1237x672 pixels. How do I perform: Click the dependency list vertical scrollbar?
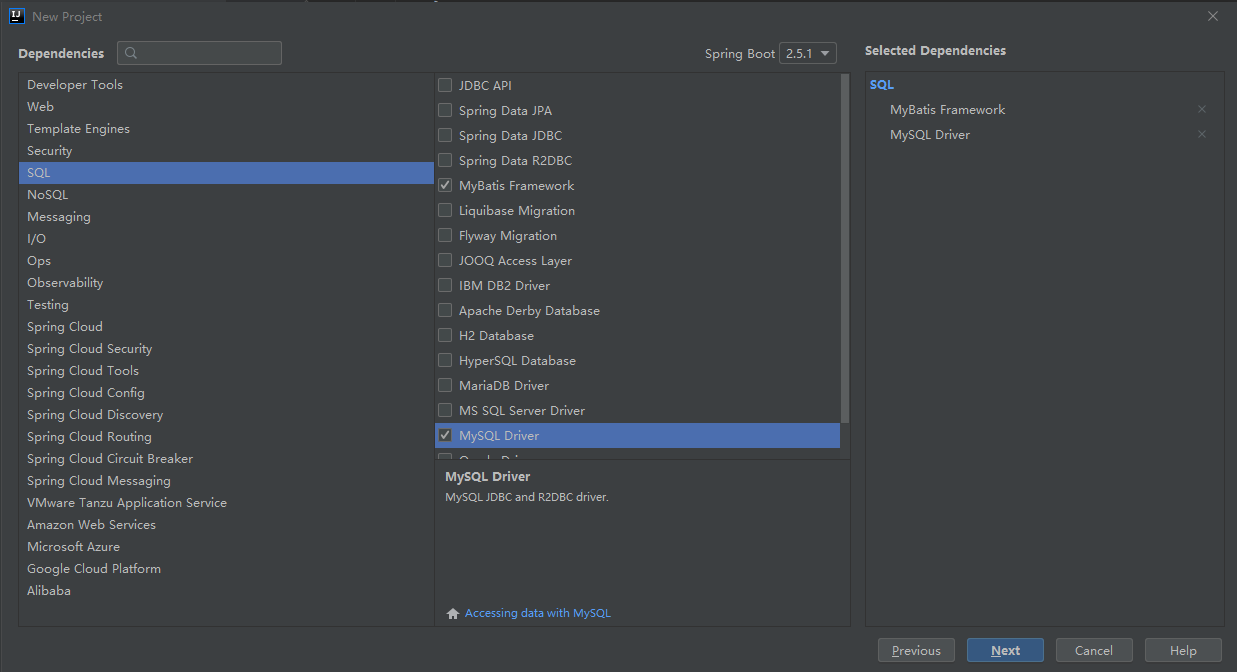click(x=845, y=248)
